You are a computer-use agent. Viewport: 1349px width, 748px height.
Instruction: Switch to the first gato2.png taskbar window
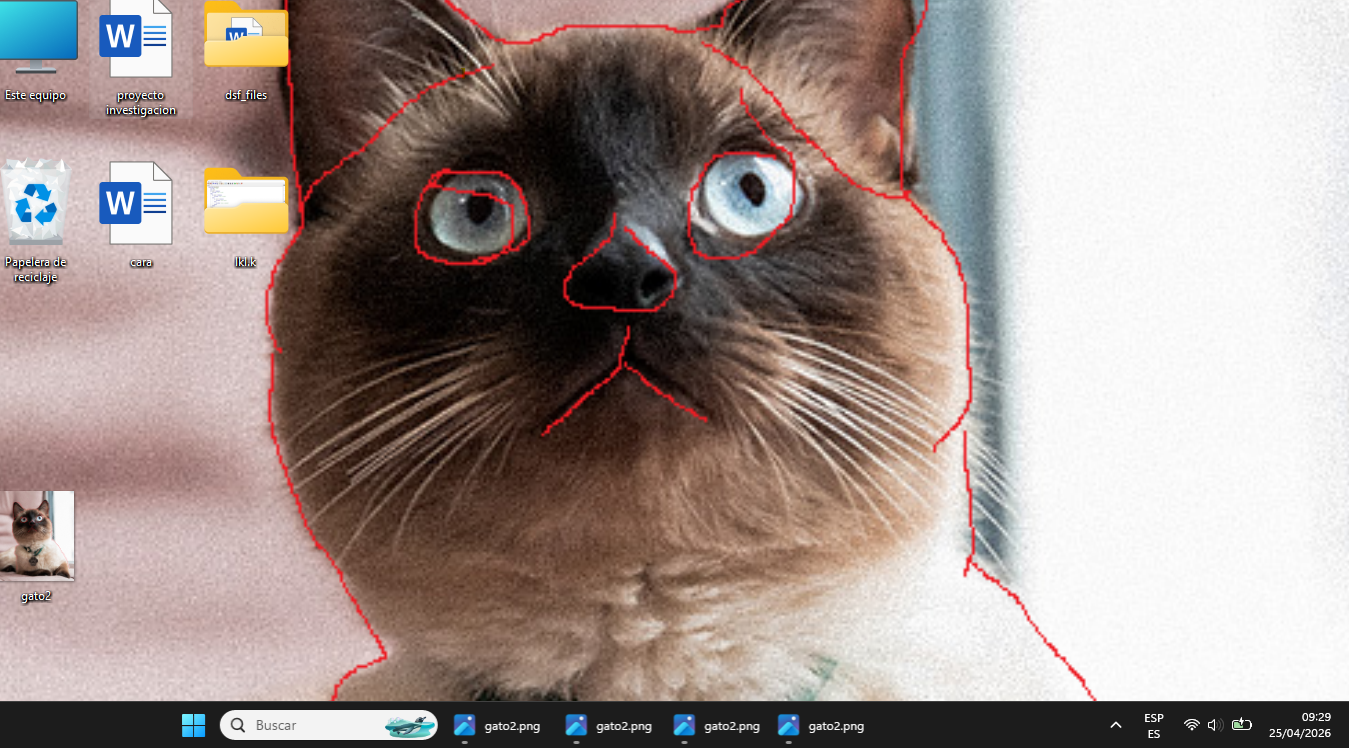coord(497,726)
